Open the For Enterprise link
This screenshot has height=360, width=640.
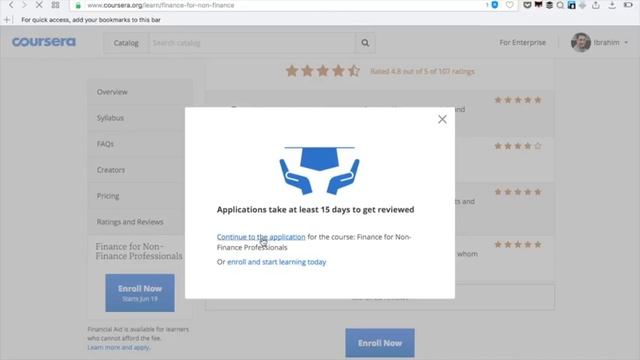pos(522,42)
